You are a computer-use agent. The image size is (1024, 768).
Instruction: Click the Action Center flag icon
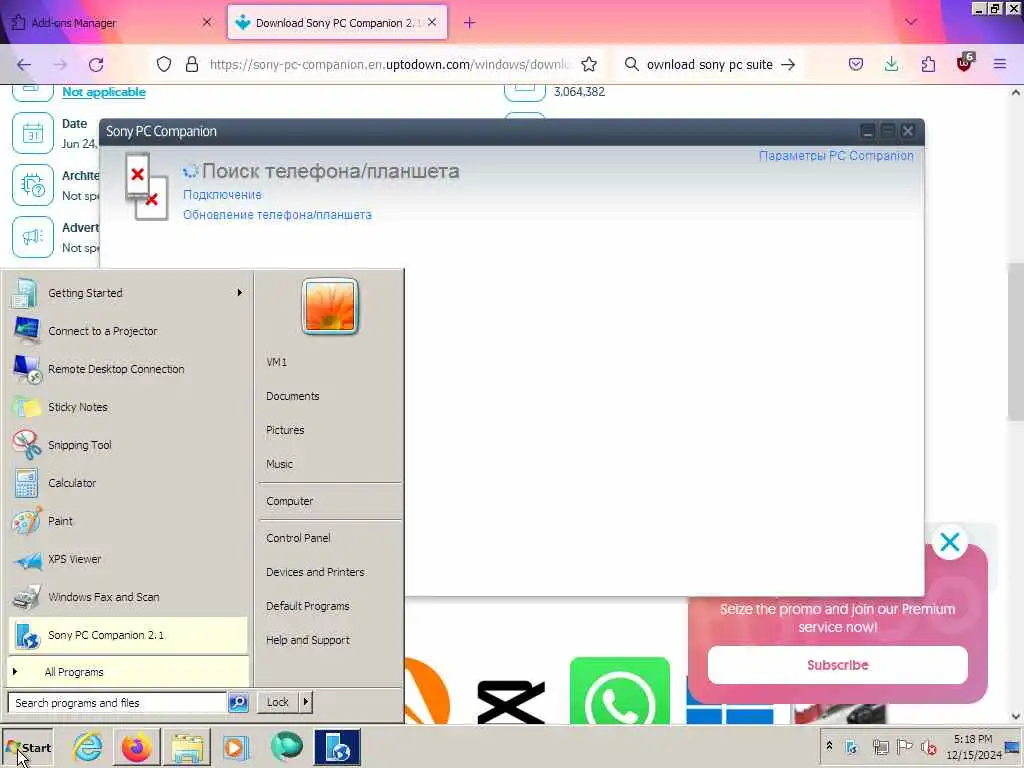[x=904, y=746]
